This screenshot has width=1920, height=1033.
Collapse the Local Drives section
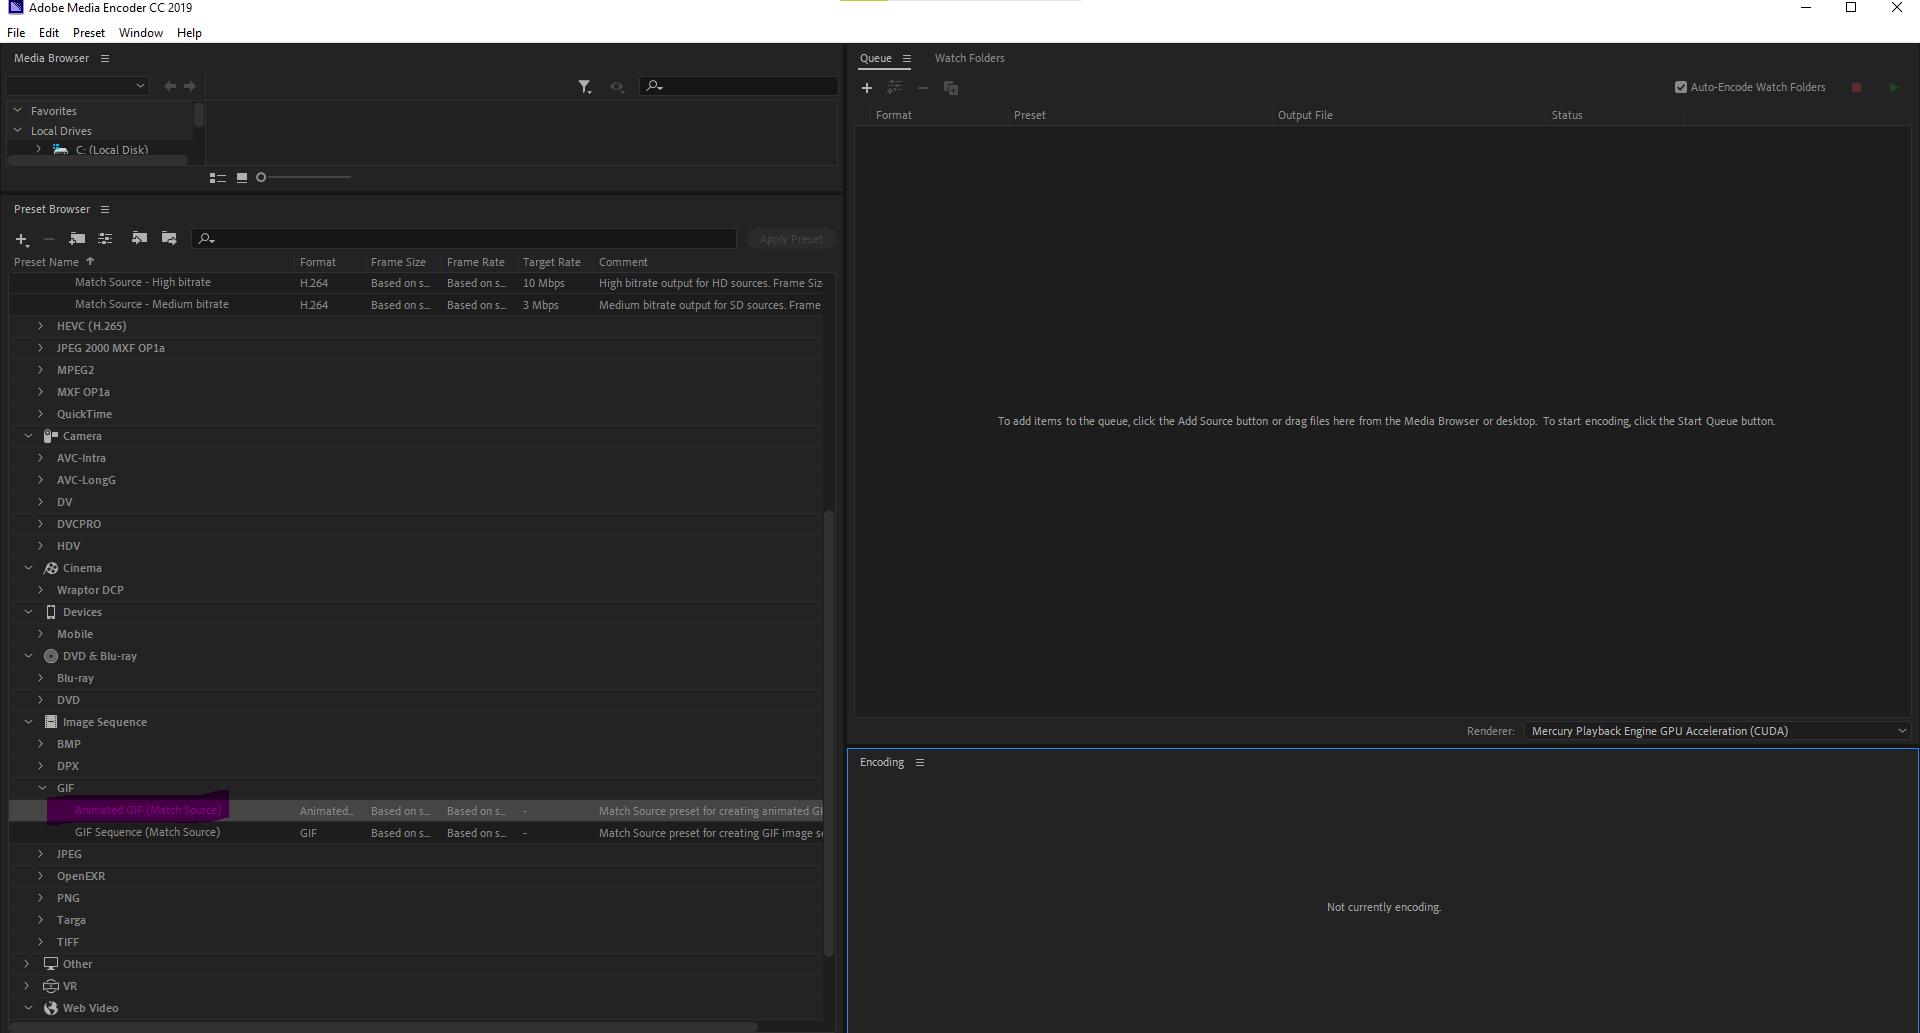click(18, 130)
